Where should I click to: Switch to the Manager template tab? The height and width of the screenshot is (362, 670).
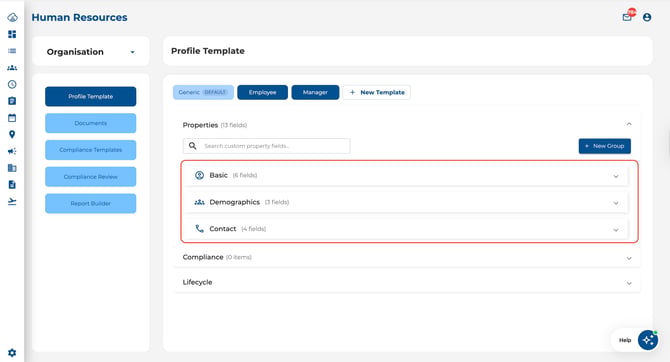[x=315, y=92]
